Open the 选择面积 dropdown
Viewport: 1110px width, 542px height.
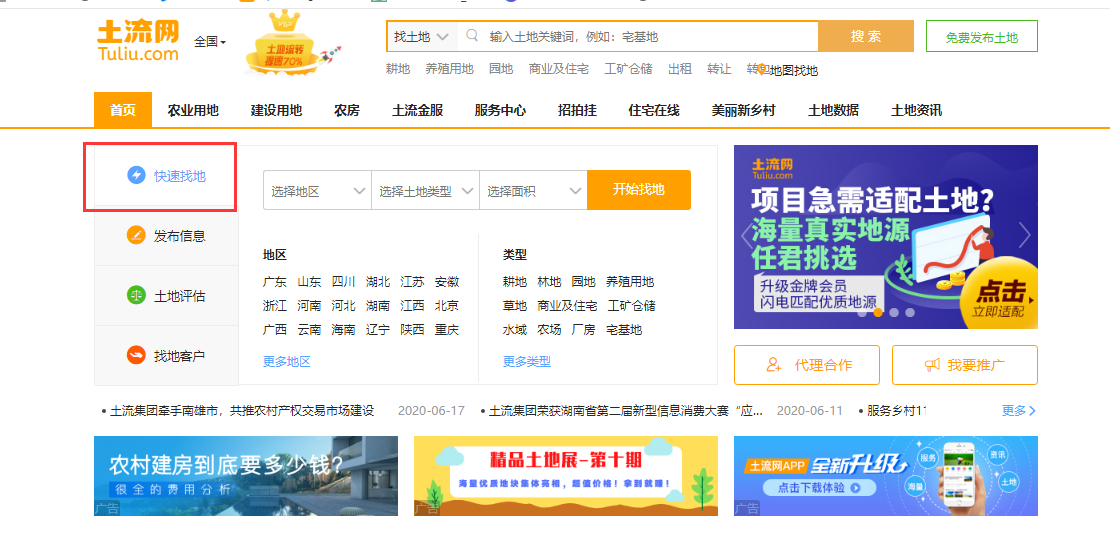pos(533,191)
